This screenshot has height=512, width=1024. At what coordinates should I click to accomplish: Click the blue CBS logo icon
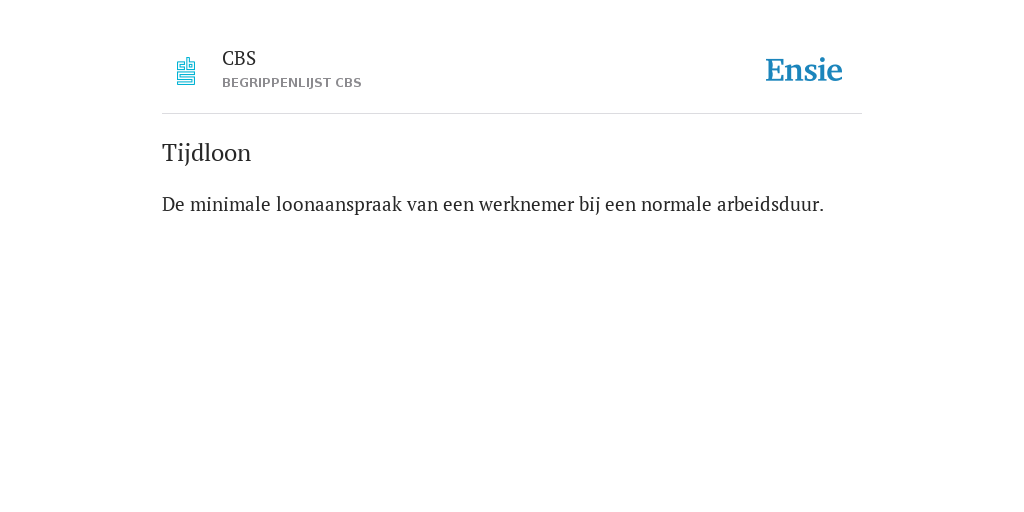(186, 71)
